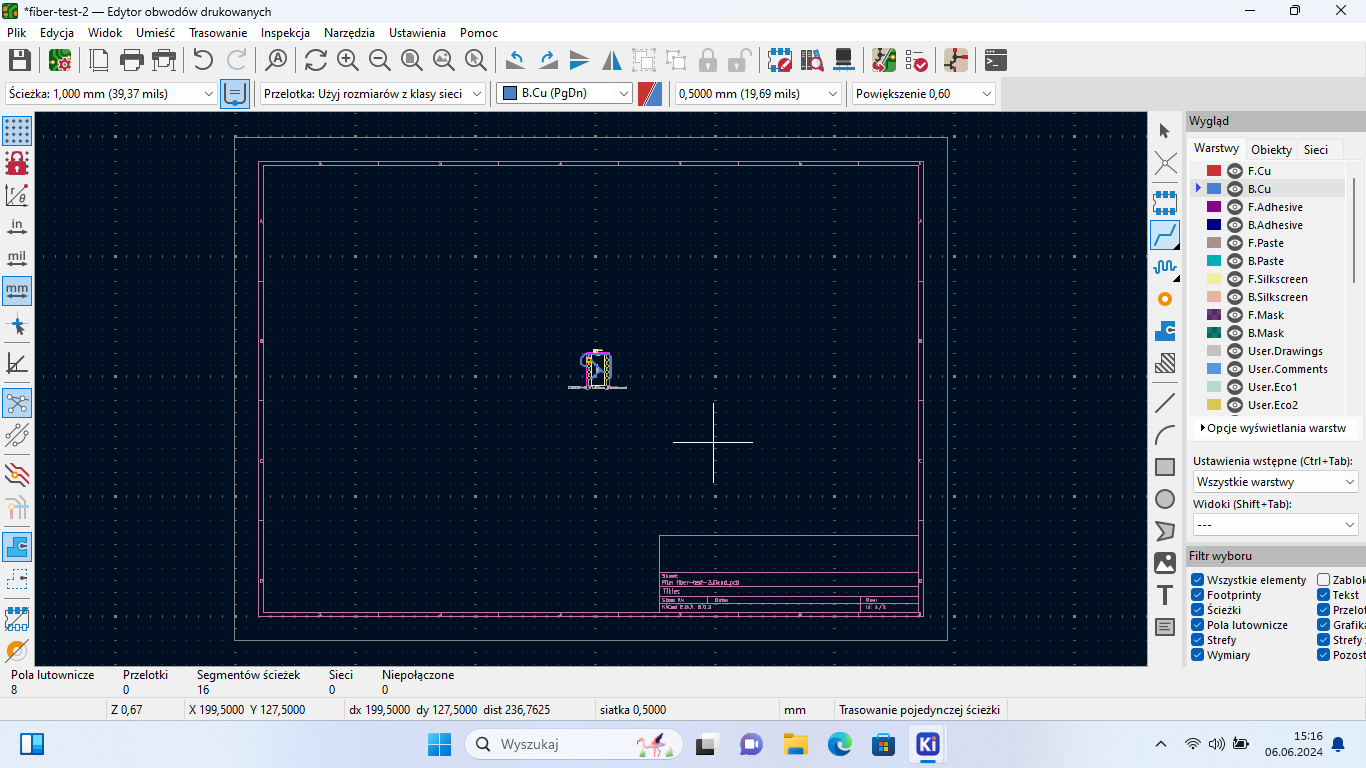Click the B.Paste teal color swatch

click(x=1214, y=261)
